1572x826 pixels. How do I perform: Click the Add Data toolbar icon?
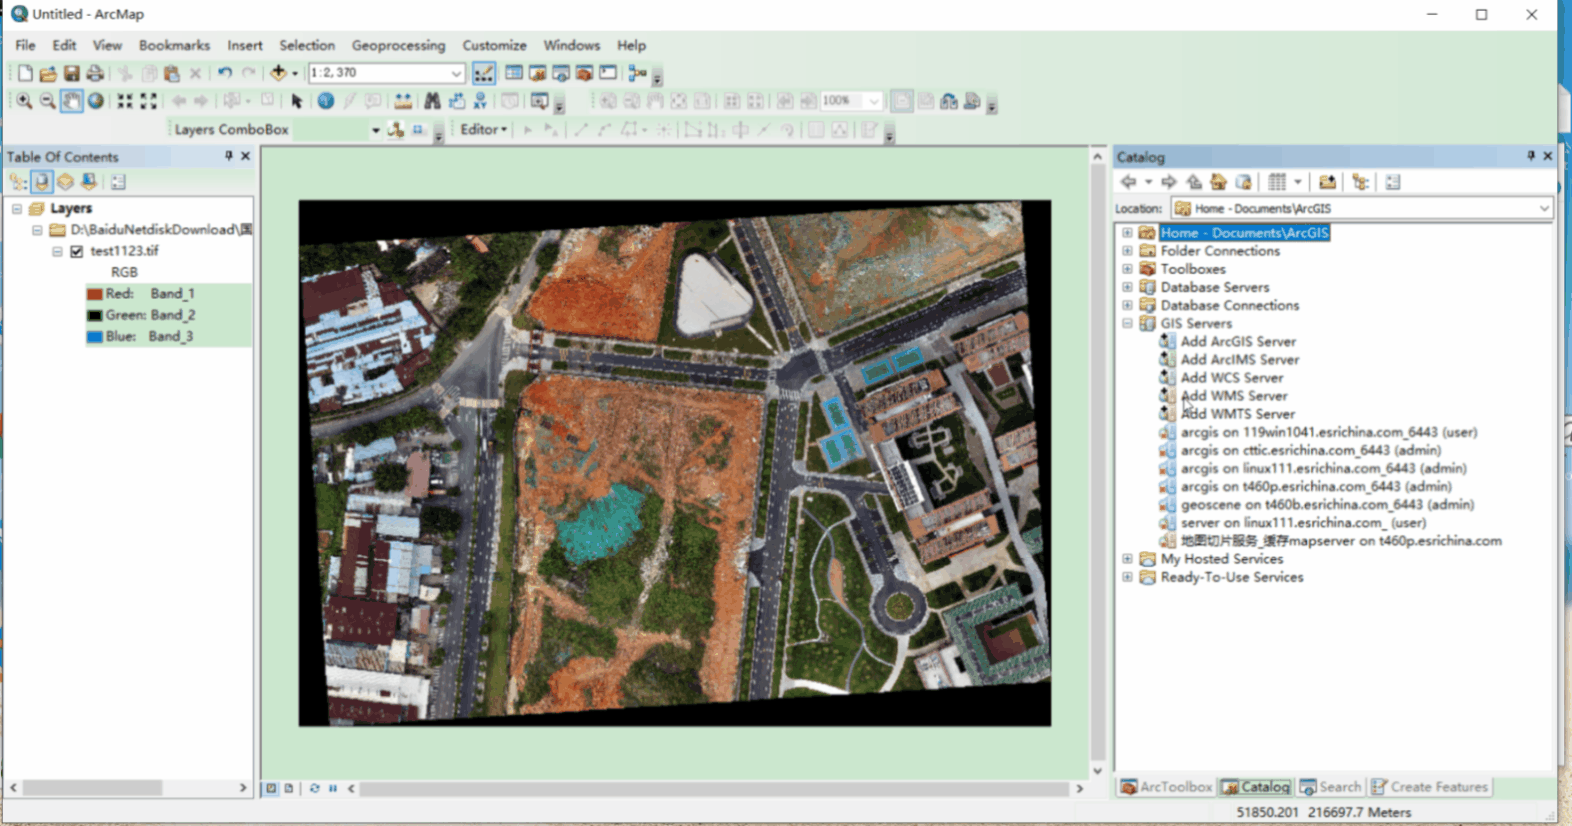(279, 73)
